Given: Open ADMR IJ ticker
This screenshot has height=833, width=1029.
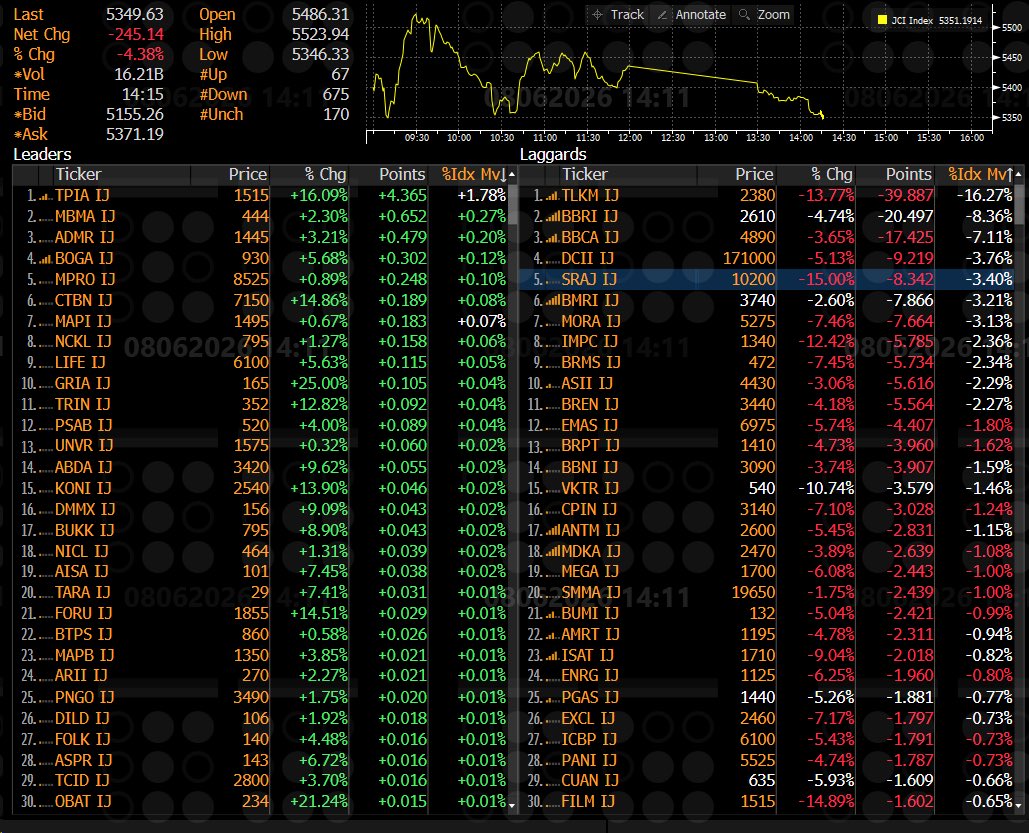Looking at the screenshot, I should [84, 238].
